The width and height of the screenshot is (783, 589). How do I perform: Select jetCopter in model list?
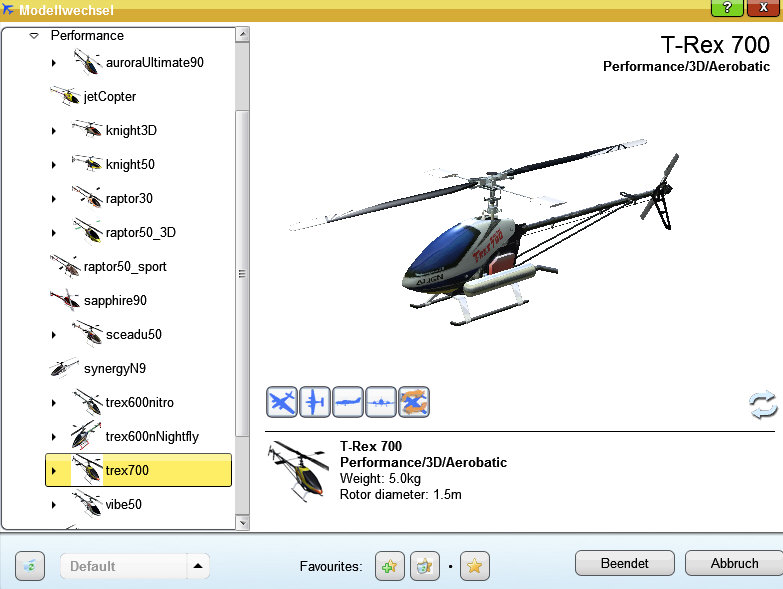[x=110, y=97]
